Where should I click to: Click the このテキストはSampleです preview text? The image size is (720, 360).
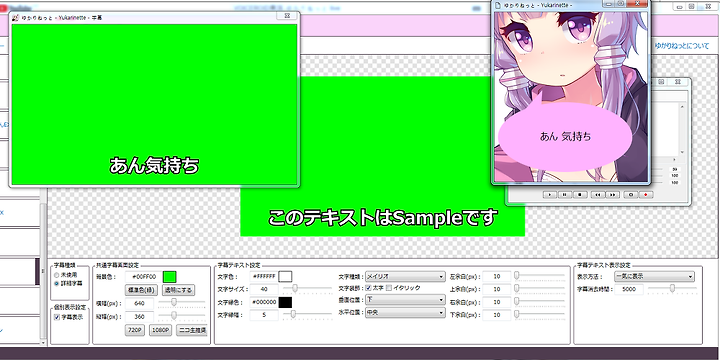coord(382,218)
